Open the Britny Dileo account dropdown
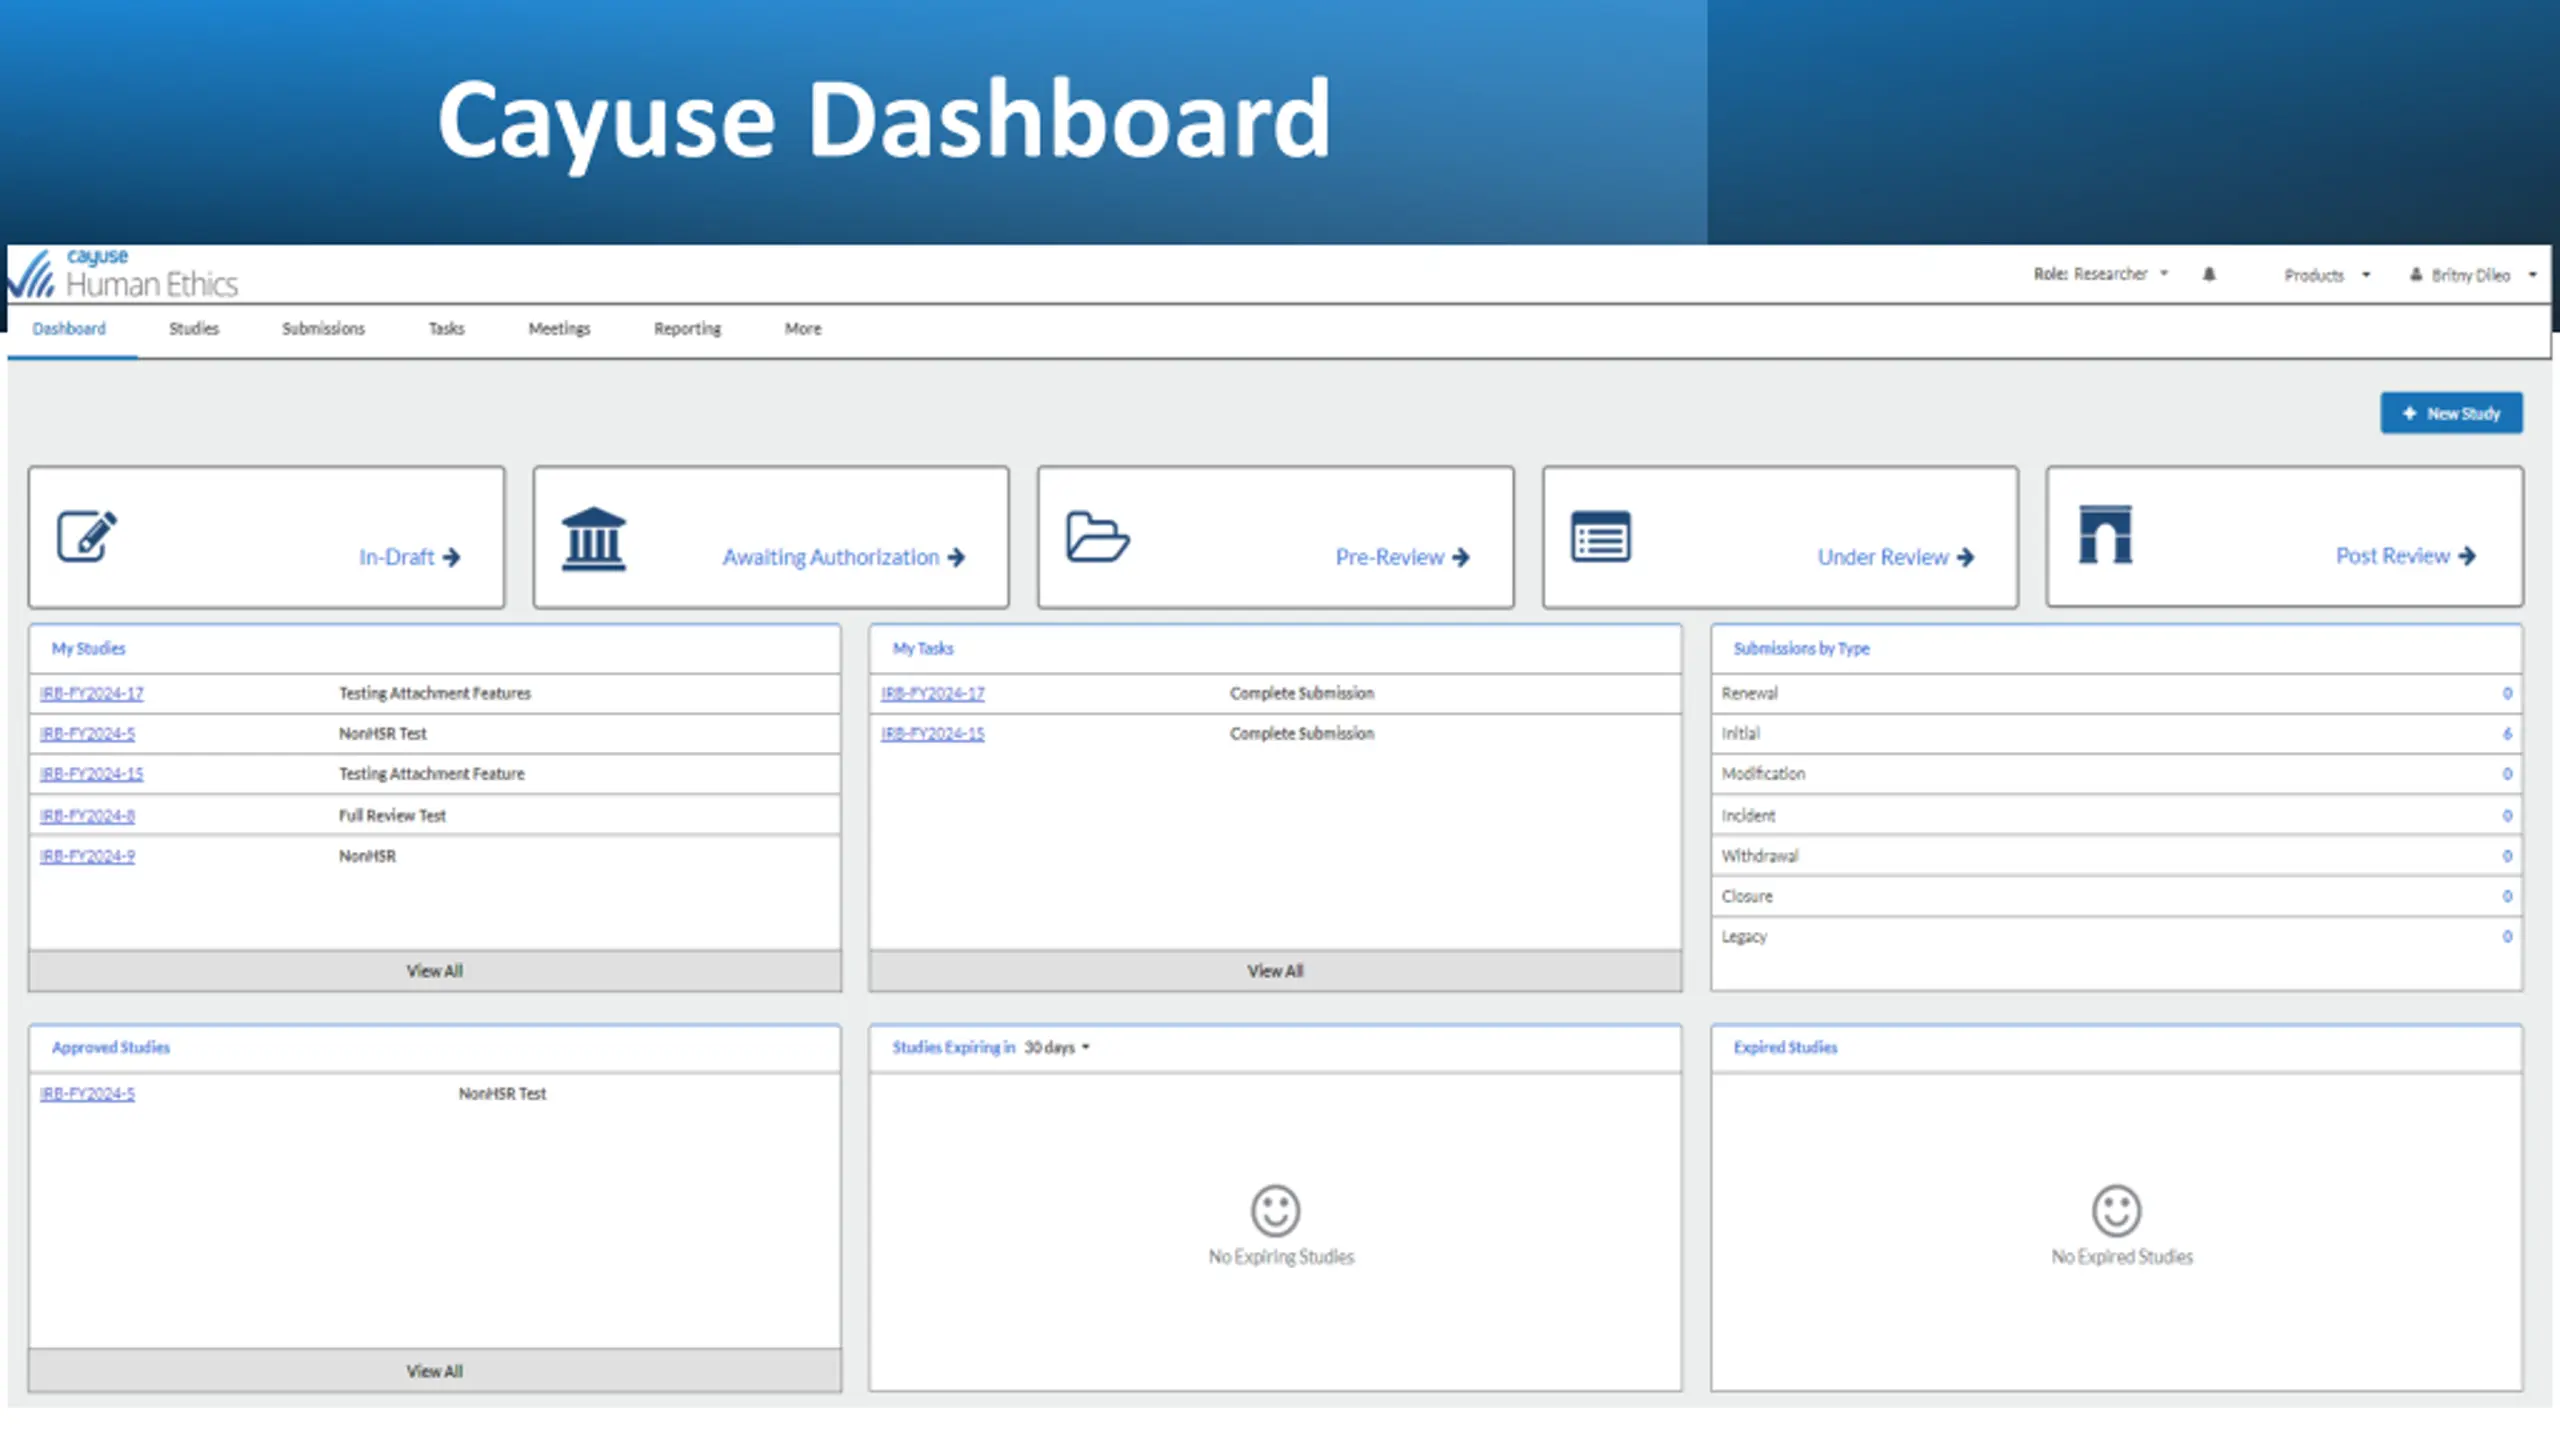The width and height of the screenshot is (2560, 1440). (2472, 275)
